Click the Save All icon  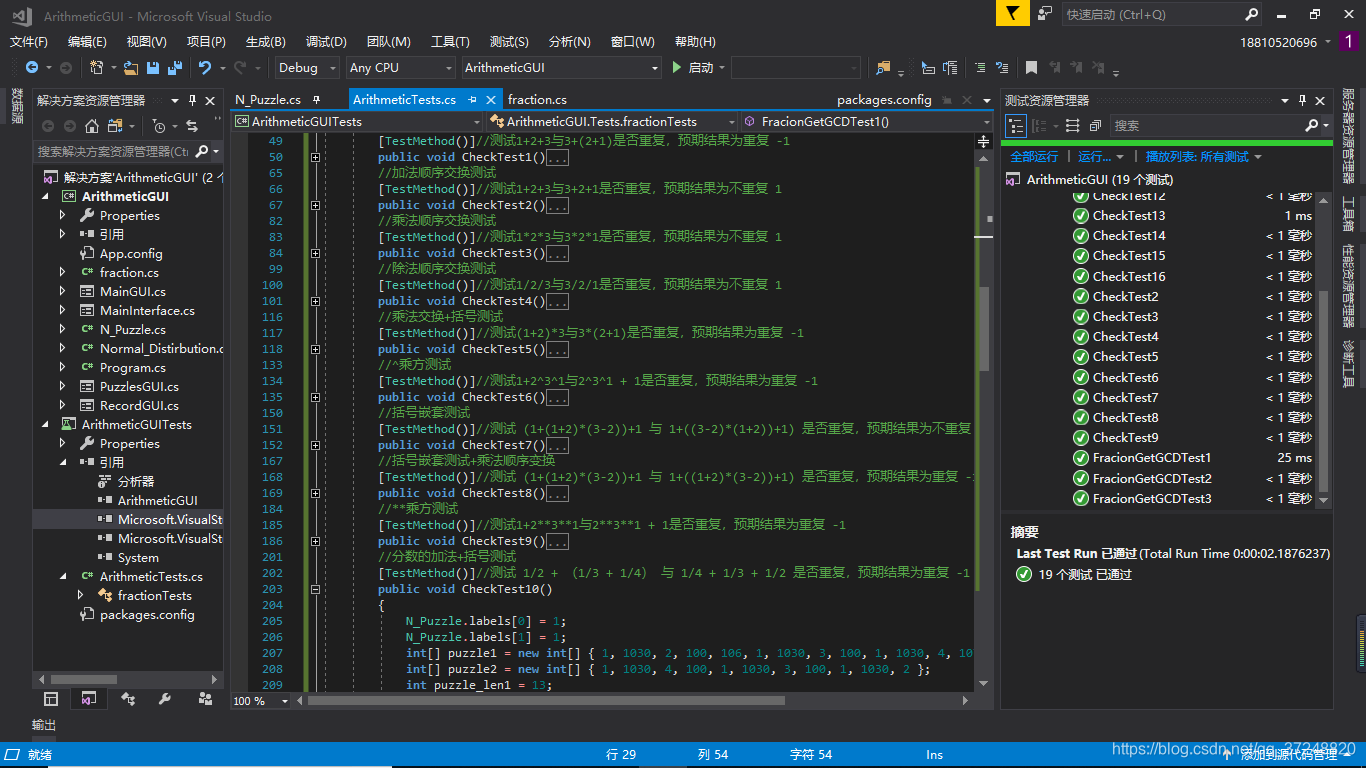174,68
